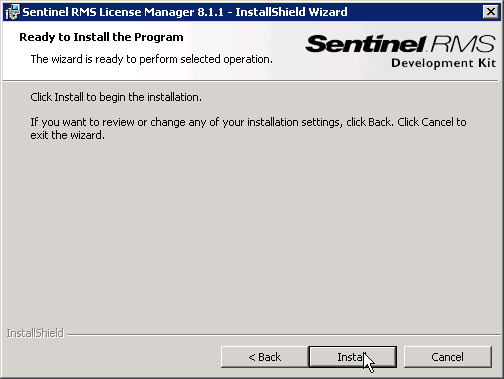Select the 'Ready to Install the Program' heading

pyautogui.click(x=101, y=37)
